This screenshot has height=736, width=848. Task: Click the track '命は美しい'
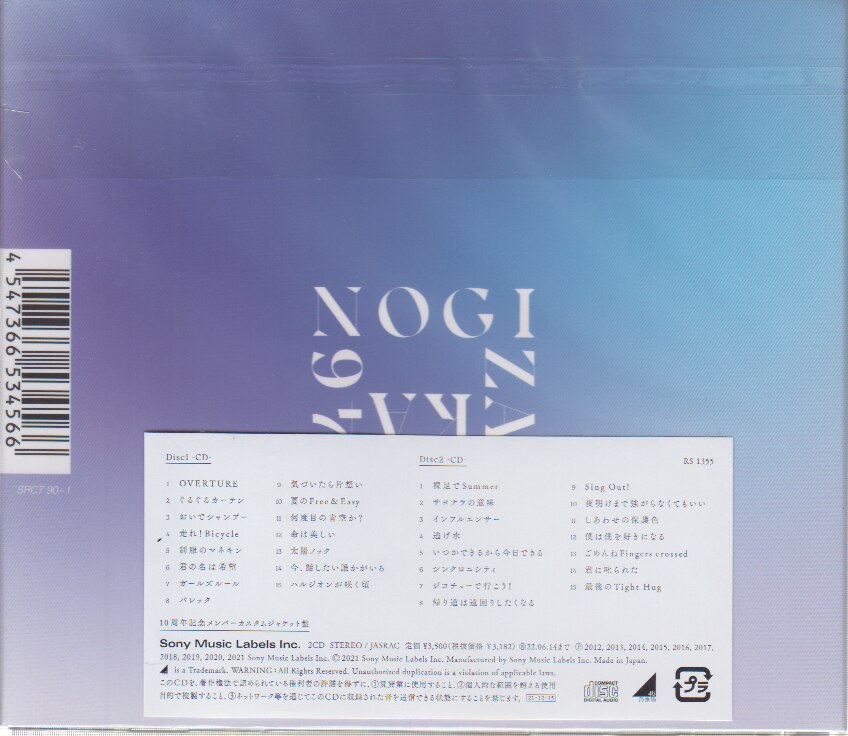[313, 535]
